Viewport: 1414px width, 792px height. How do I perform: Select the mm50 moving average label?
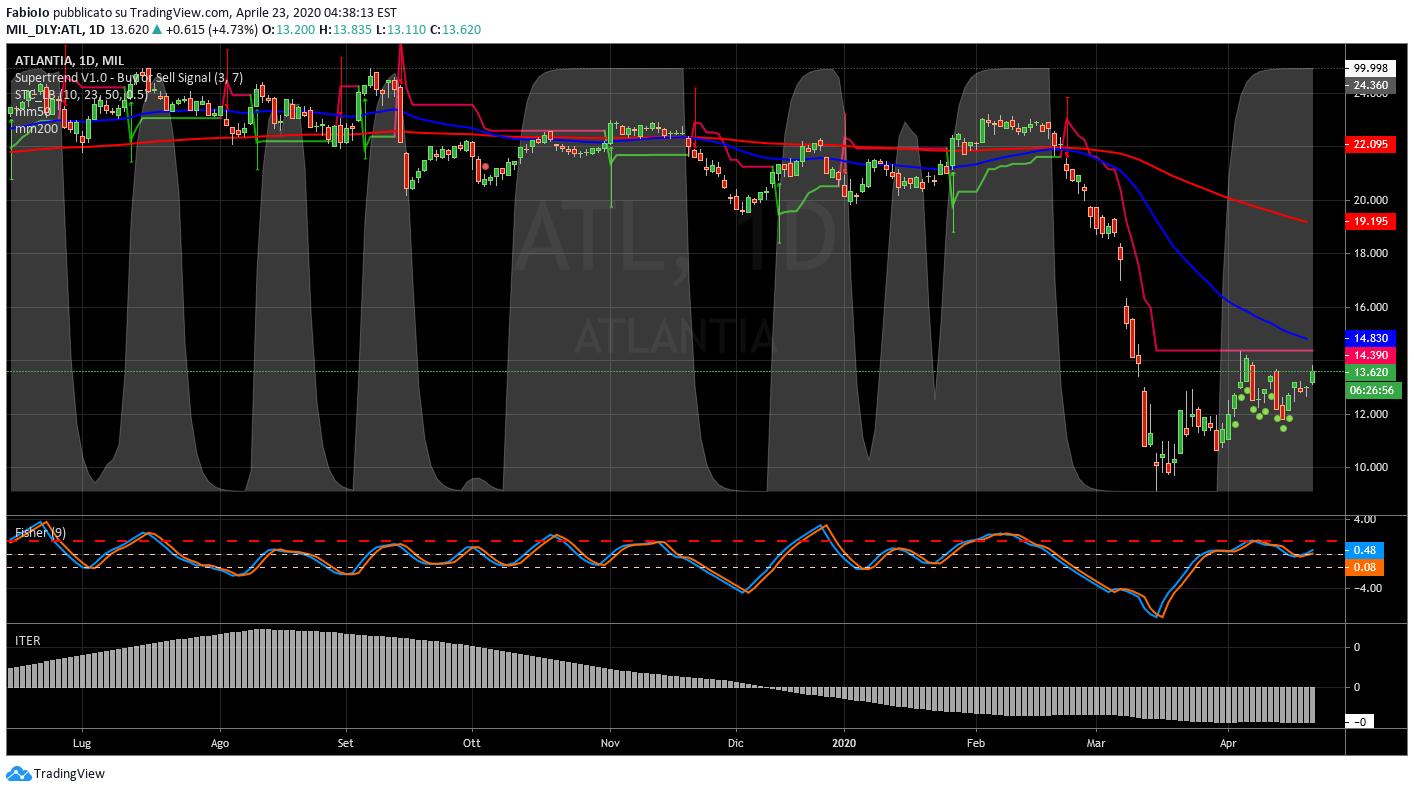pyautogui.click(x=32, y=112)
